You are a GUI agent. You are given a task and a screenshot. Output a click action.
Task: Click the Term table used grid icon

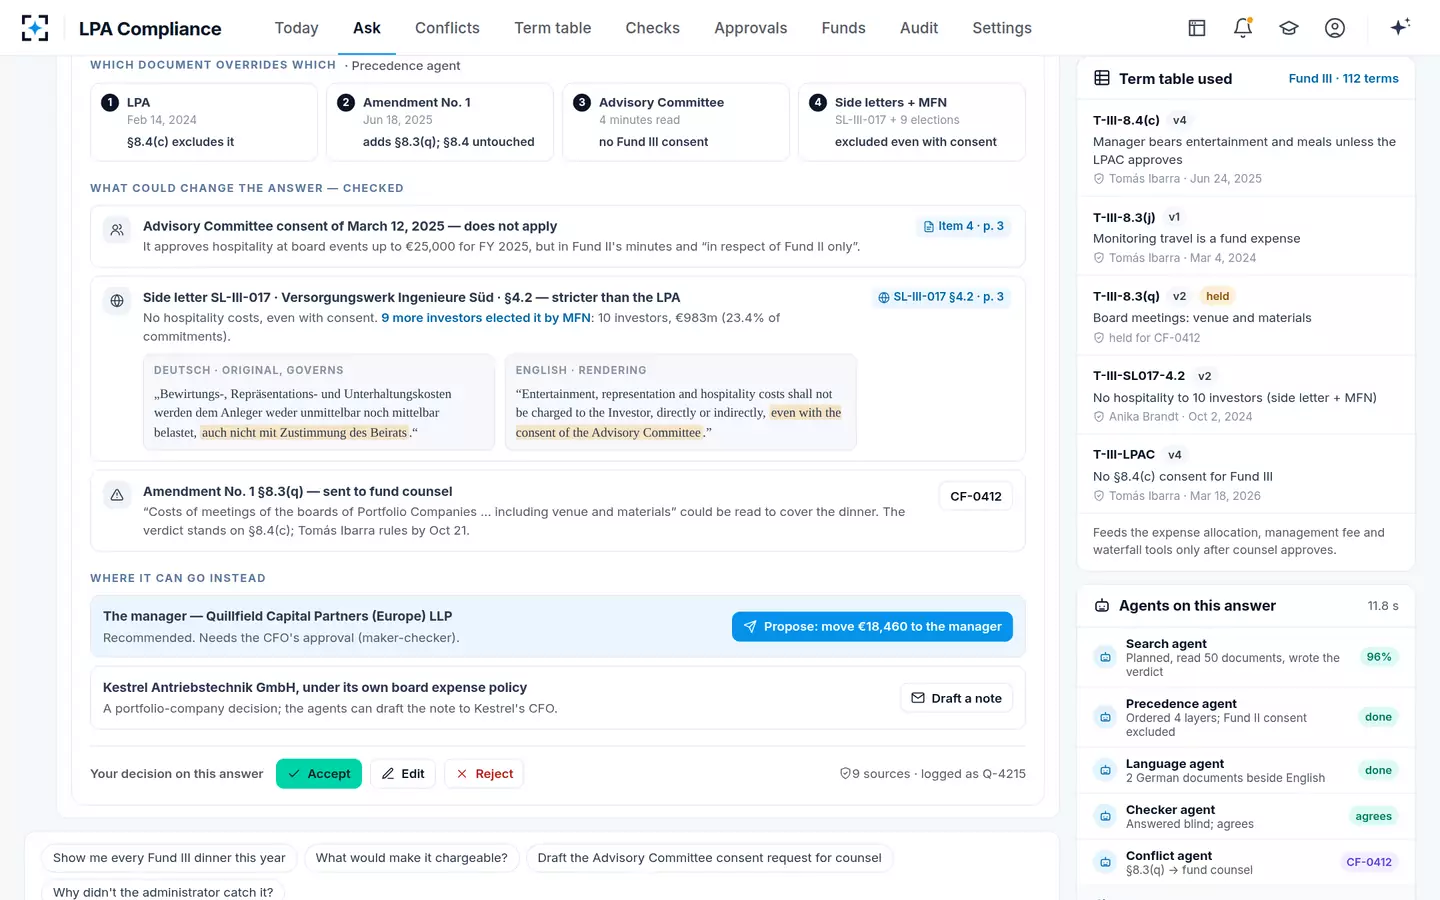[1102, 78]
